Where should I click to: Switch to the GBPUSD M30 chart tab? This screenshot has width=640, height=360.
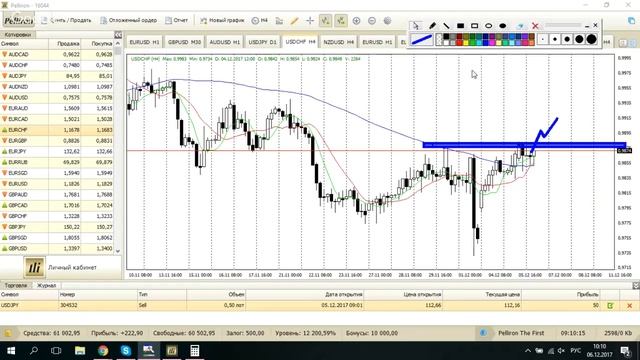tap(184, 42)
